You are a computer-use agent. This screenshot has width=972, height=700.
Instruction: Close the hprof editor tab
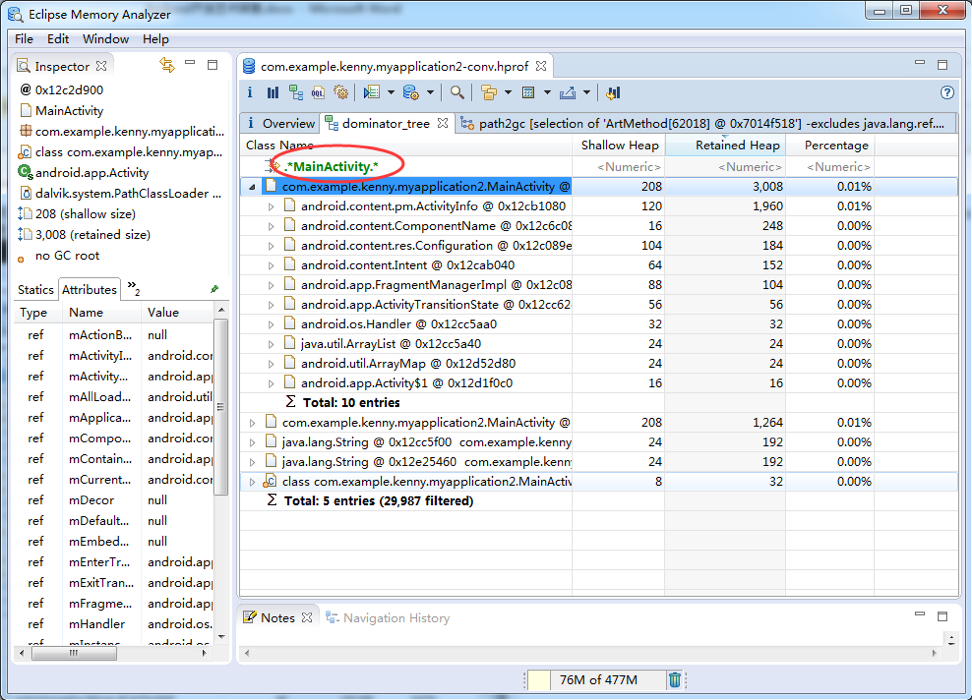click(541, 66)
